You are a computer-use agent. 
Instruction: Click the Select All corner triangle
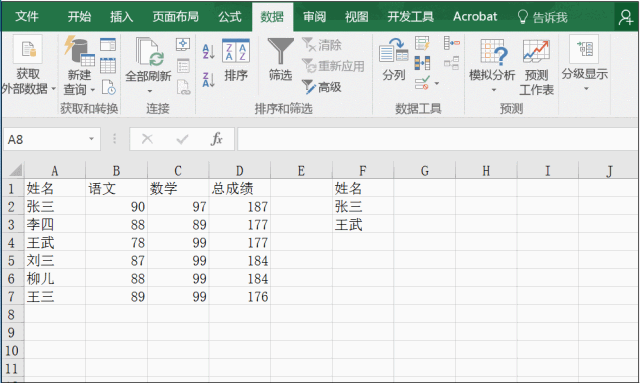point(16,170)
